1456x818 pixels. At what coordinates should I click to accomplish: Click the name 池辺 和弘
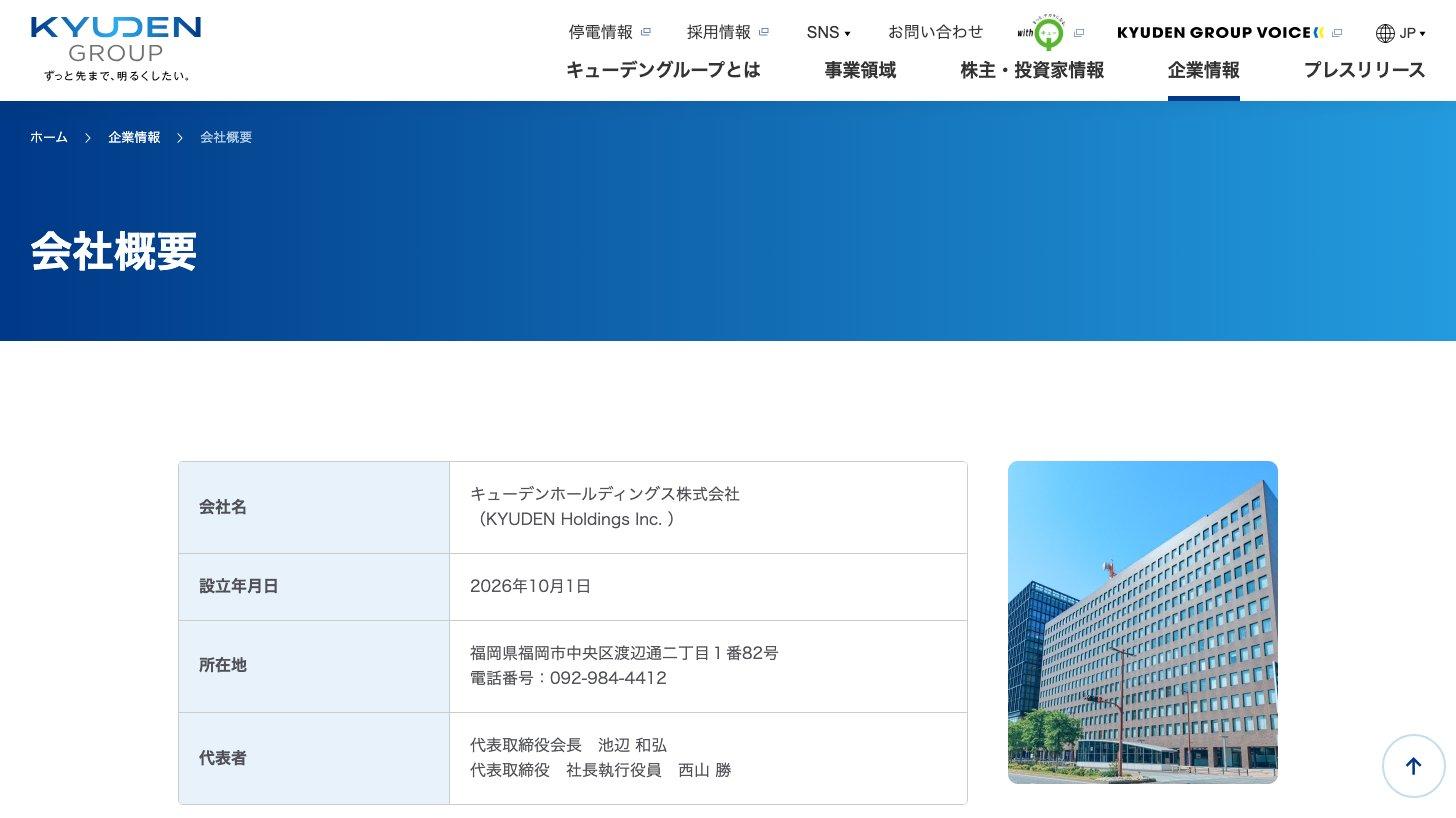[x=632, y=745]
